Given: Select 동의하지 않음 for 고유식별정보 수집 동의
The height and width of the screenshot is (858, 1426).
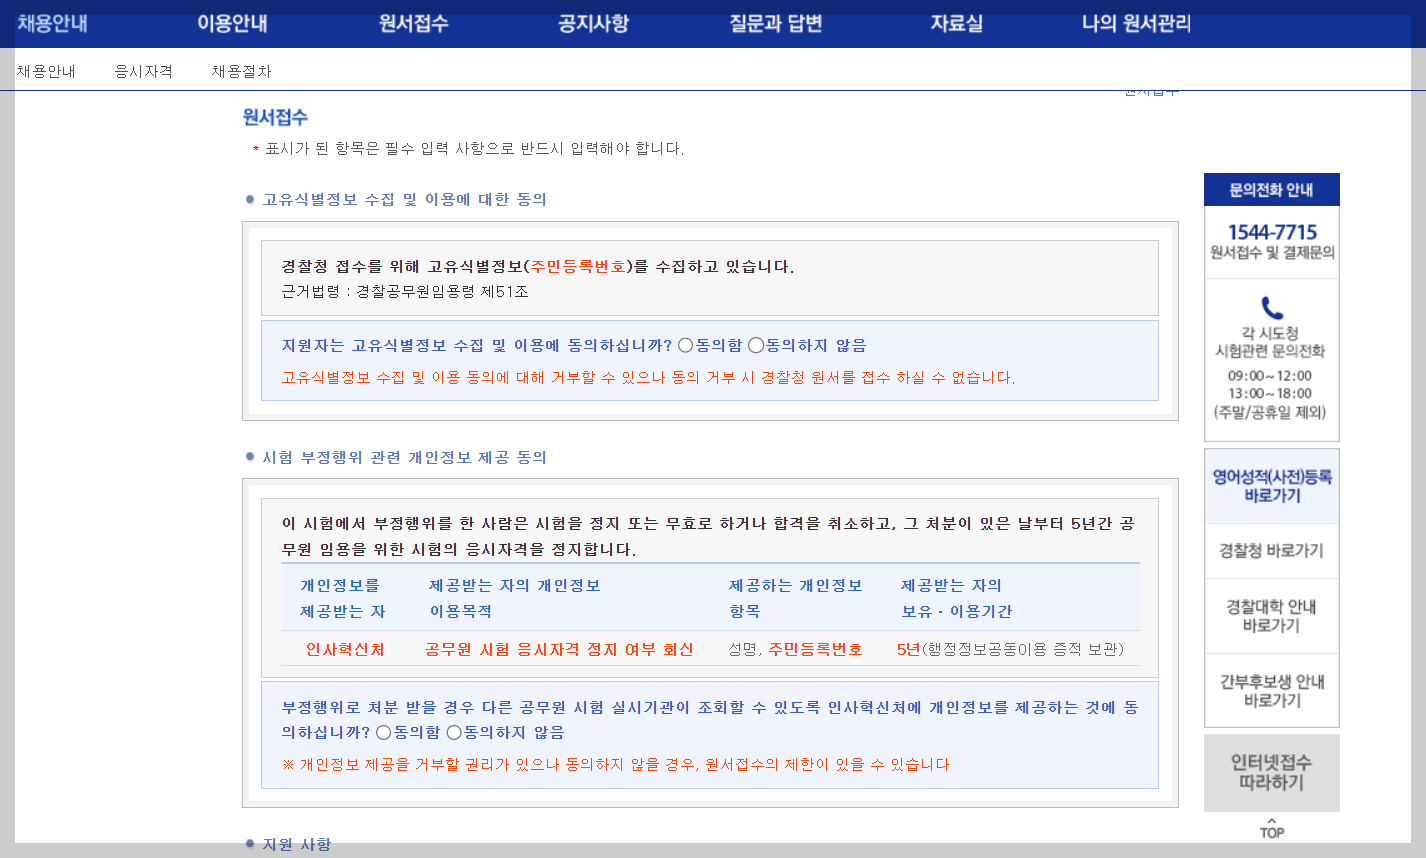Looking at the screenshot, I should point(758,344).
